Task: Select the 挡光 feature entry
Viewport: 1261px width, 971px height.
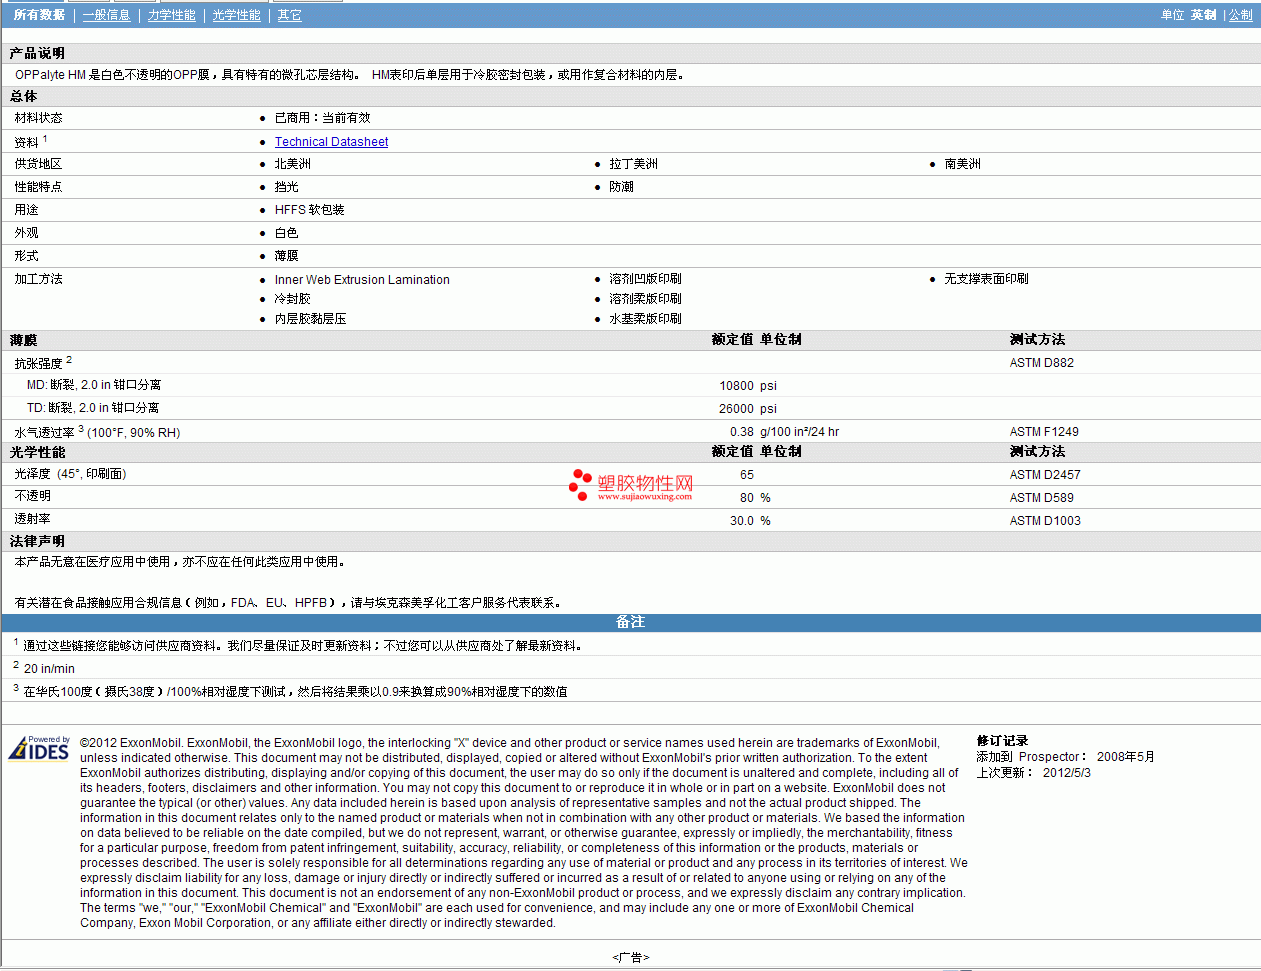Action: point(286,187)
